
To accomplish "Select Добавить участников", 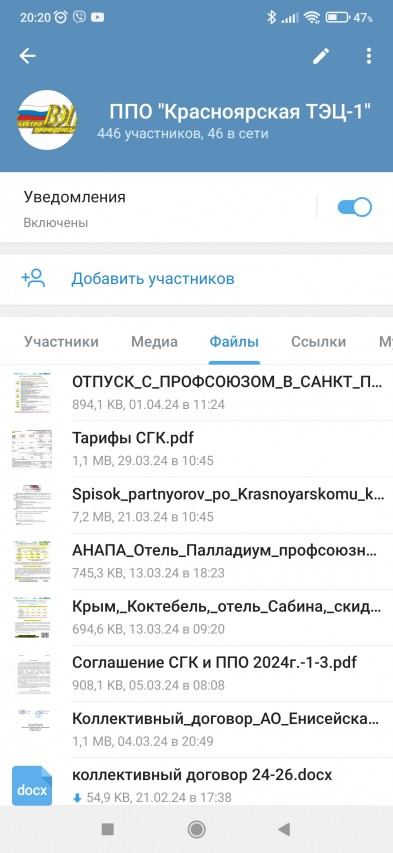I will point(153,279).
